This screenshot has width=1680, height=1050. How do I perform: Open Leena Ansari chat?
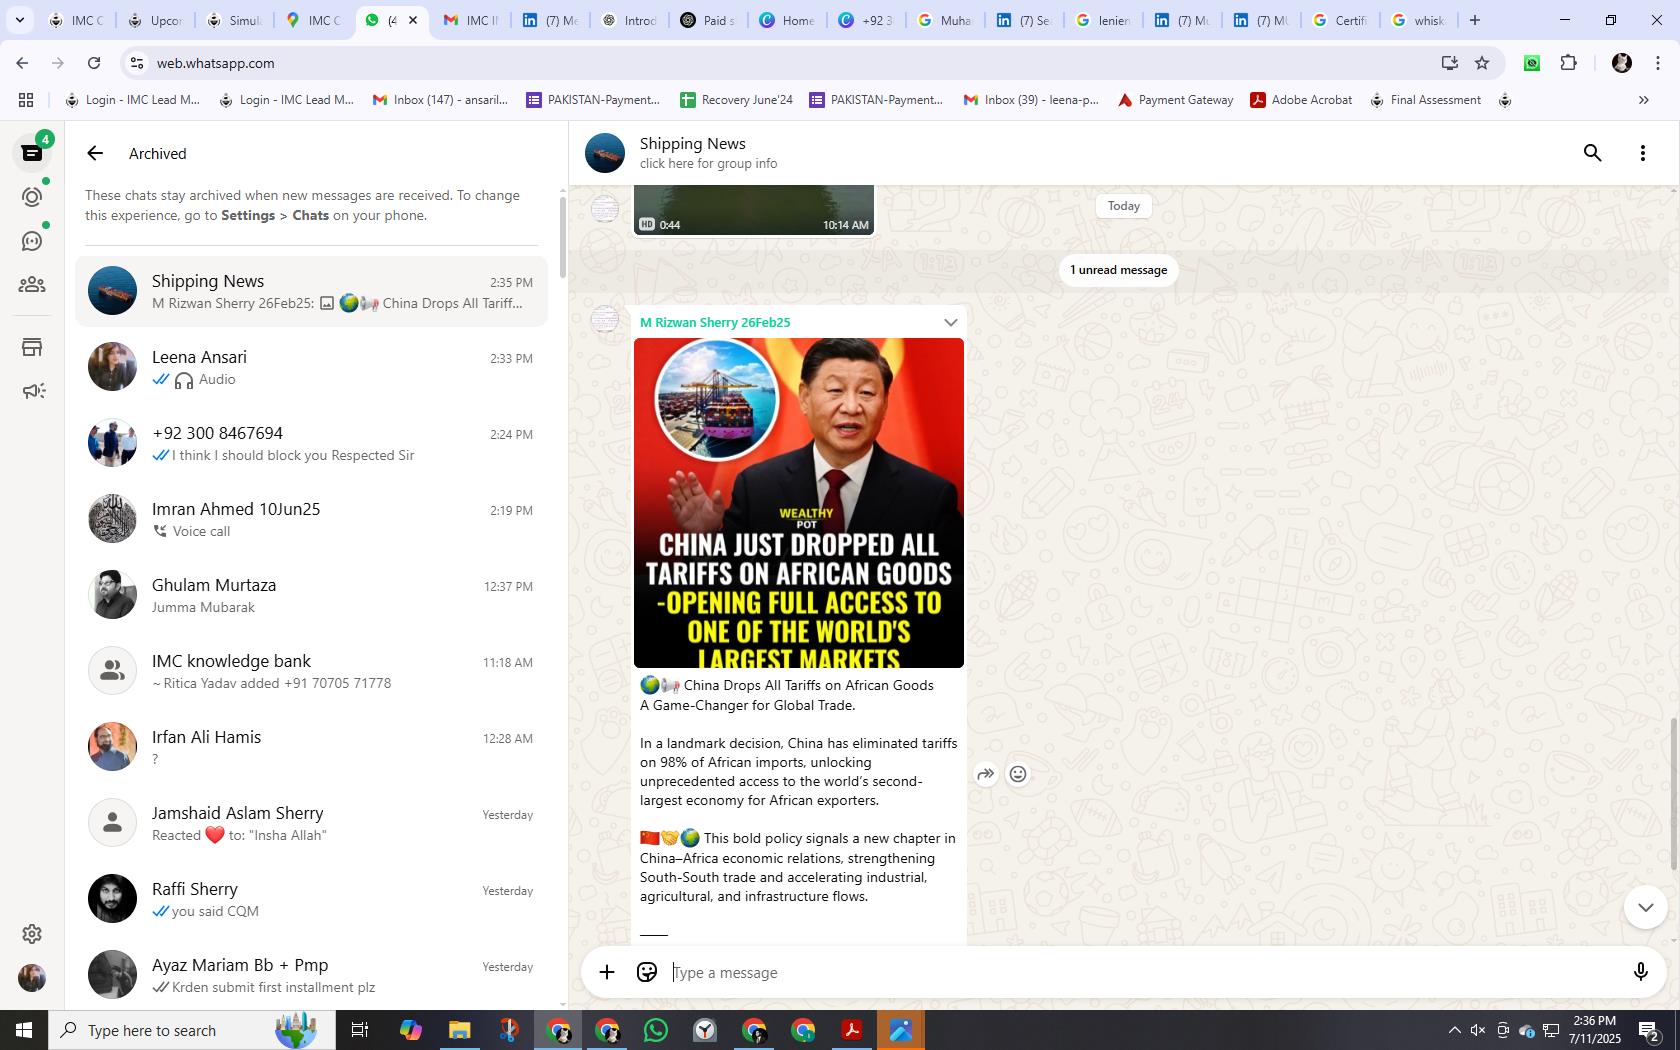click(311, 367)
